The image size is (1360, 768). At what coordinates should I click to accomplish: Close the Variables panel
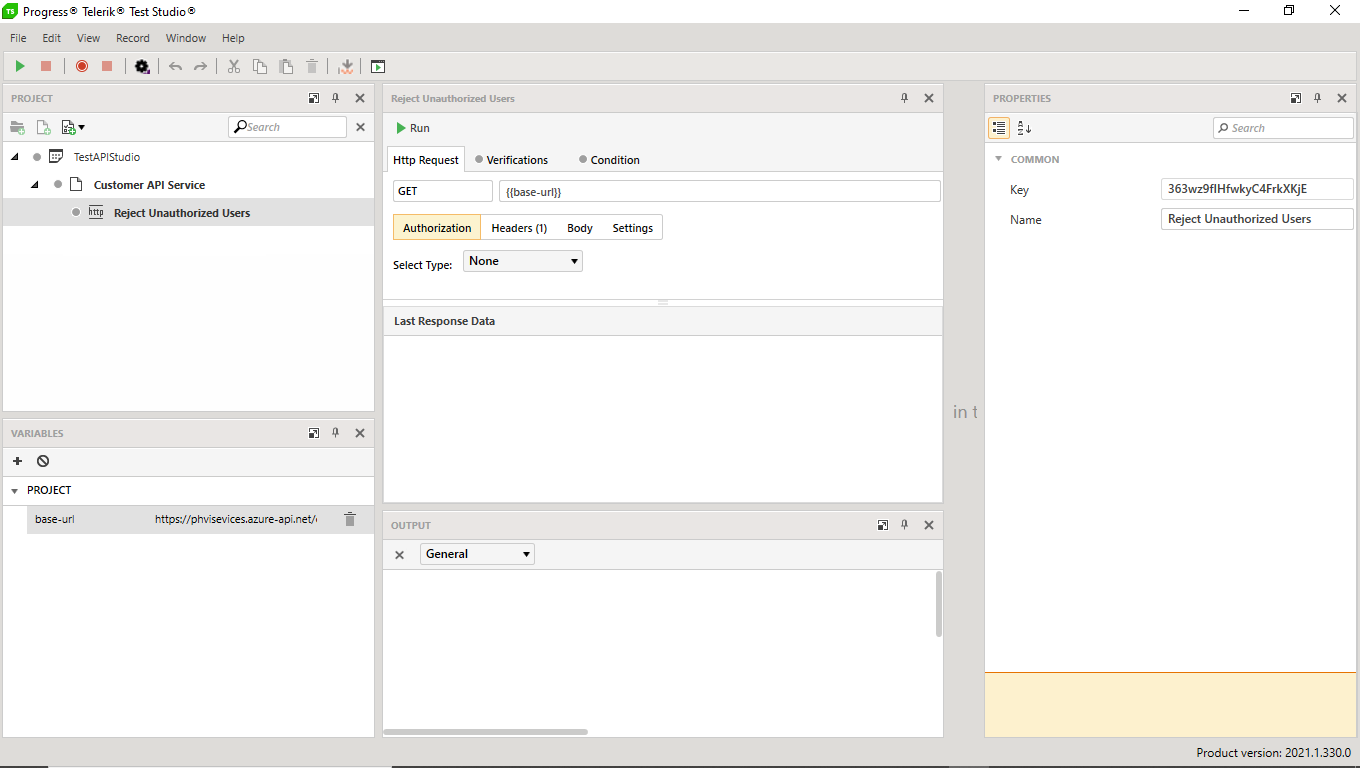click(x=360, y=433)
